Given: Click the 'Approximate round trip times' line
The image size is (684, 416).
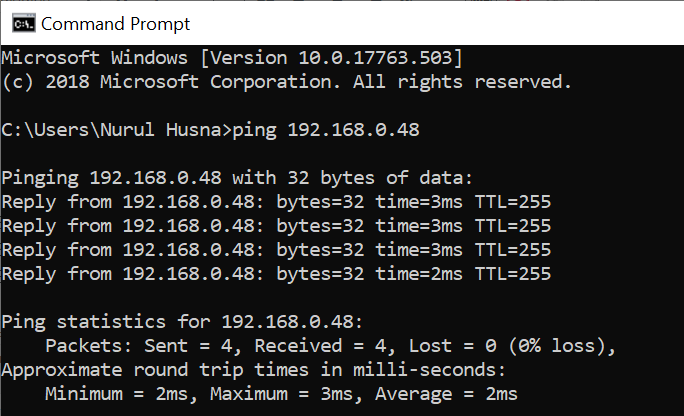Looking at the screenshot, I should 253,370.
